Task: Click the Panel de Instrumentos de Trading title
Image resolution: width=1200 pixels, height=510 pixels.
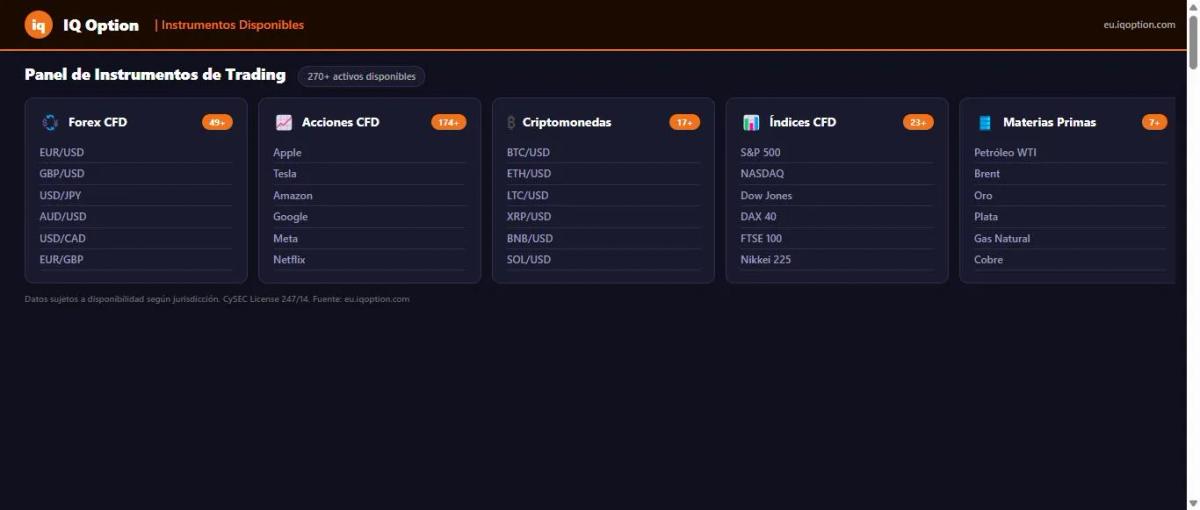Action: (155, 75)
